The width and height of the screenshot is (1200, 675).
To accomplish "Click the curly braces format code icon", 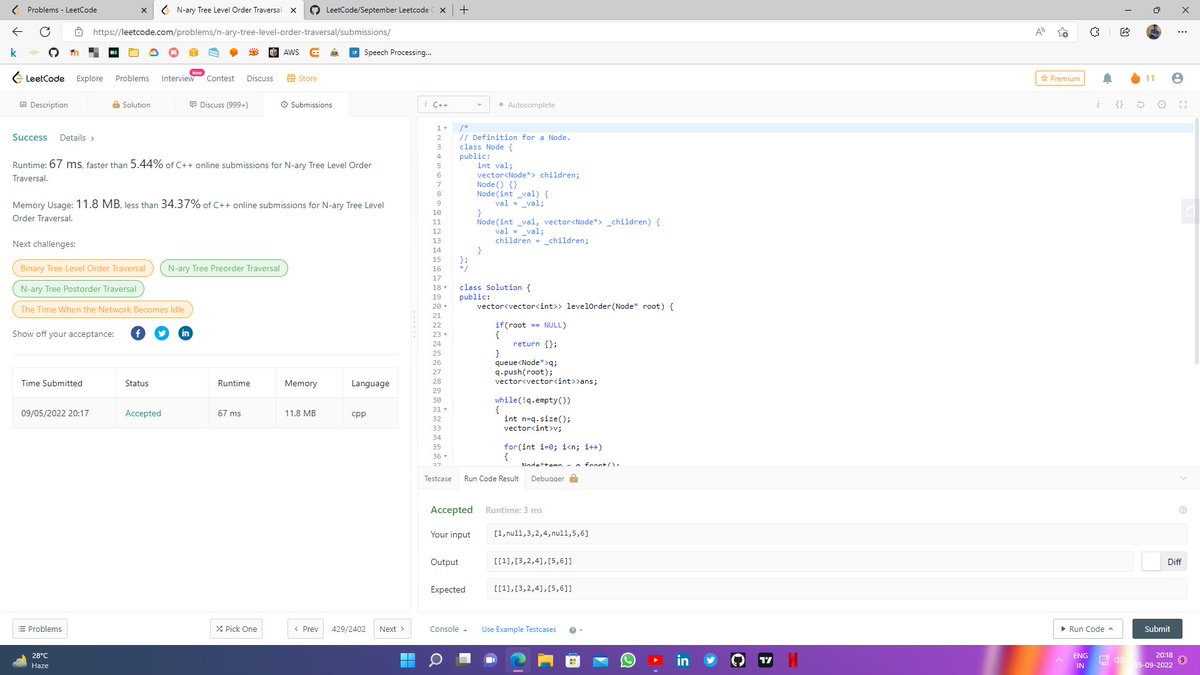I will (x=1120, y=105).
